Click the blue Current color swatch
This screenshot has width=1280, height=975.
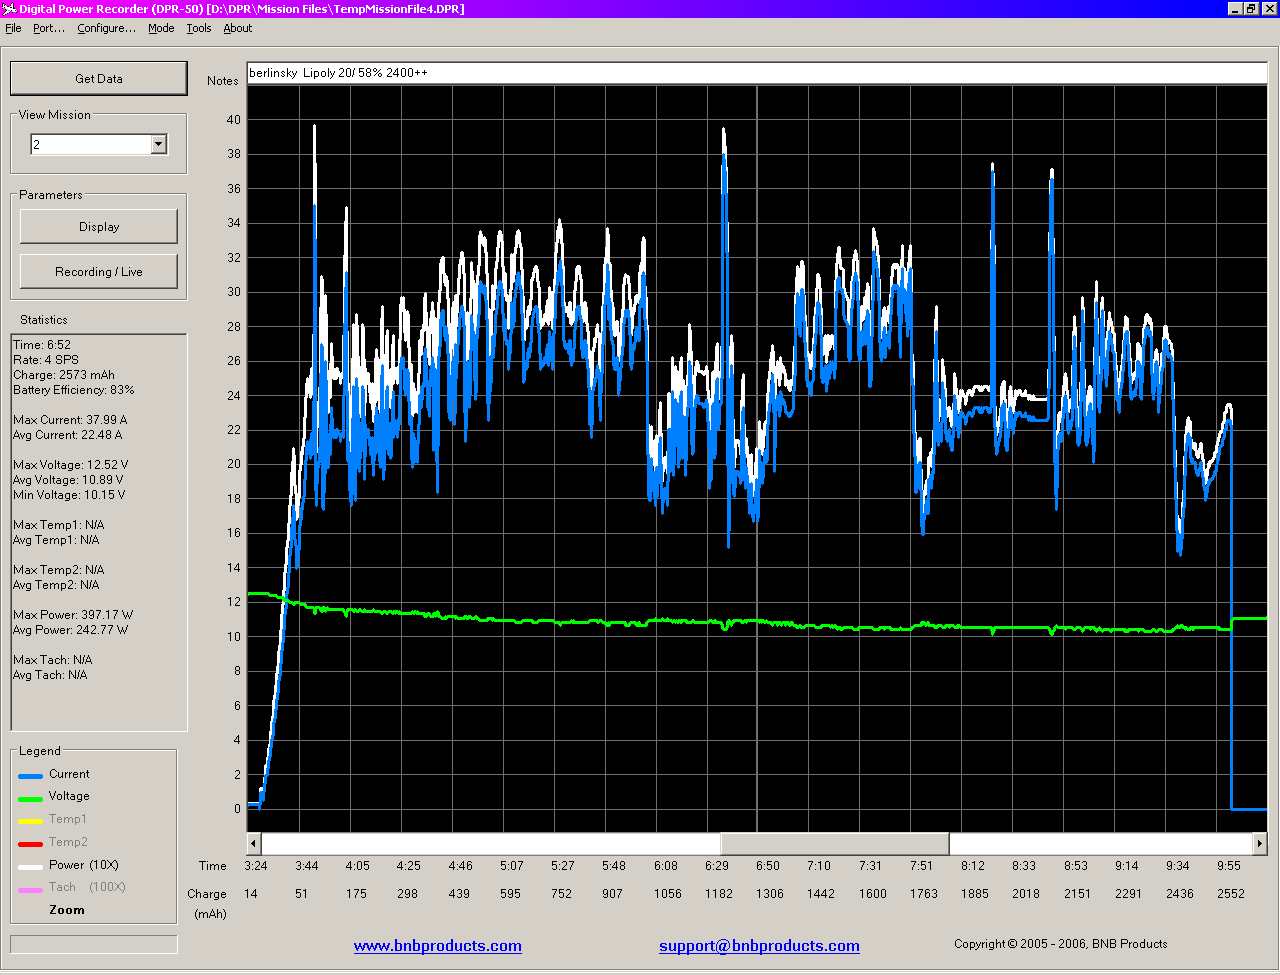point(30,776)
